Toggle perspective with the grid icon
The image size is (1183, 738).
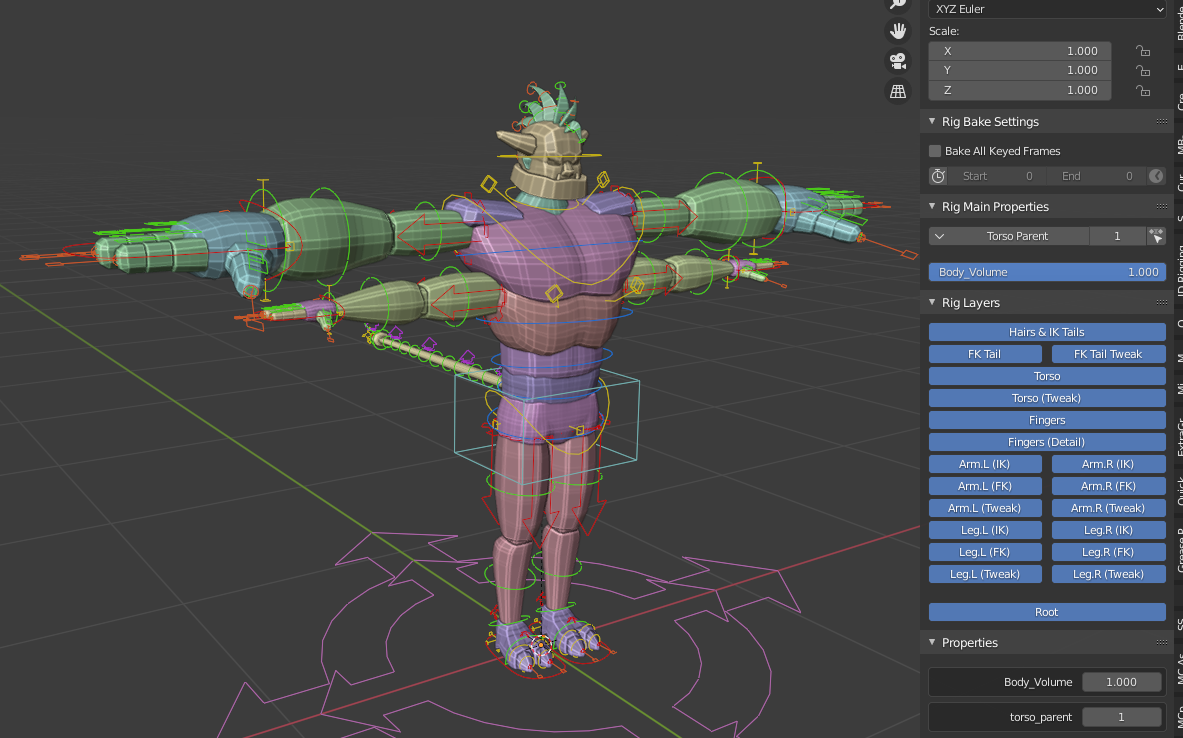(897, 91)
